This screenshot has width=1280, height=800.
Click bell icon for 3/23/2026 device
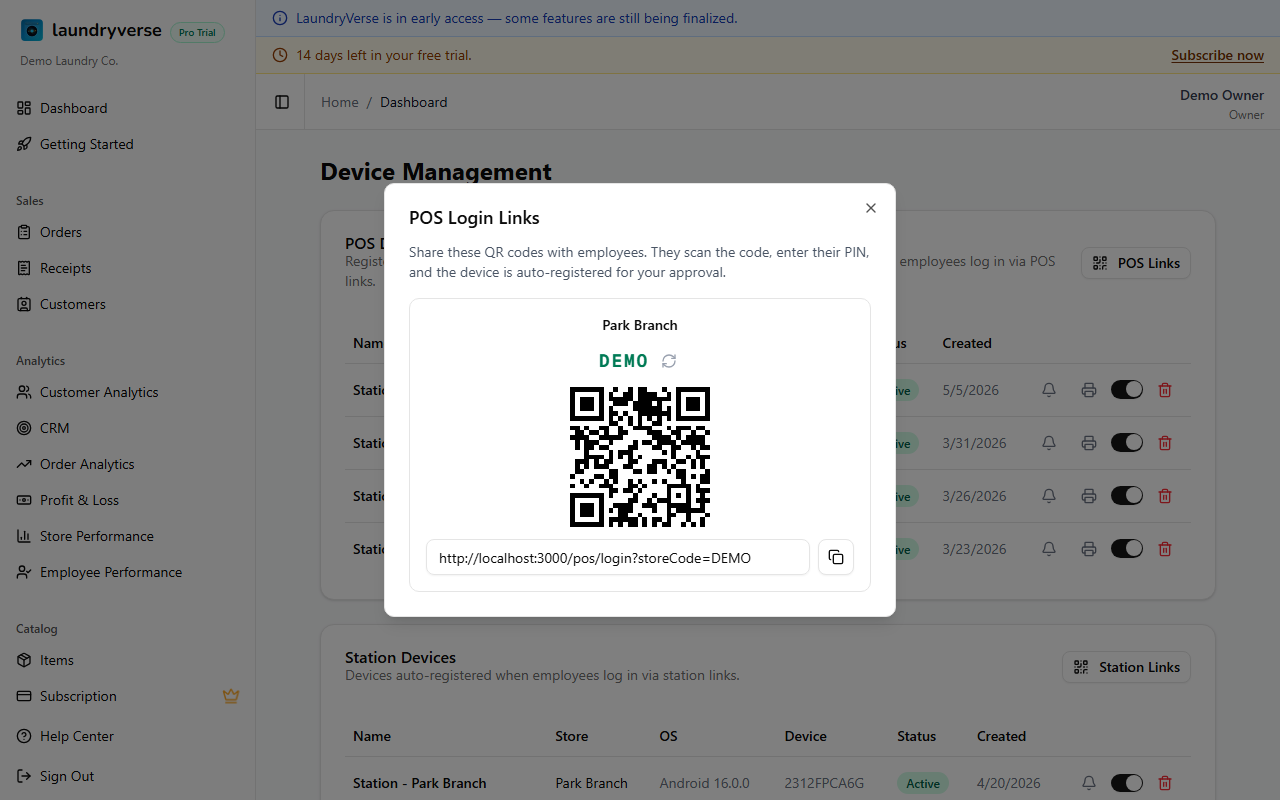1049,549
